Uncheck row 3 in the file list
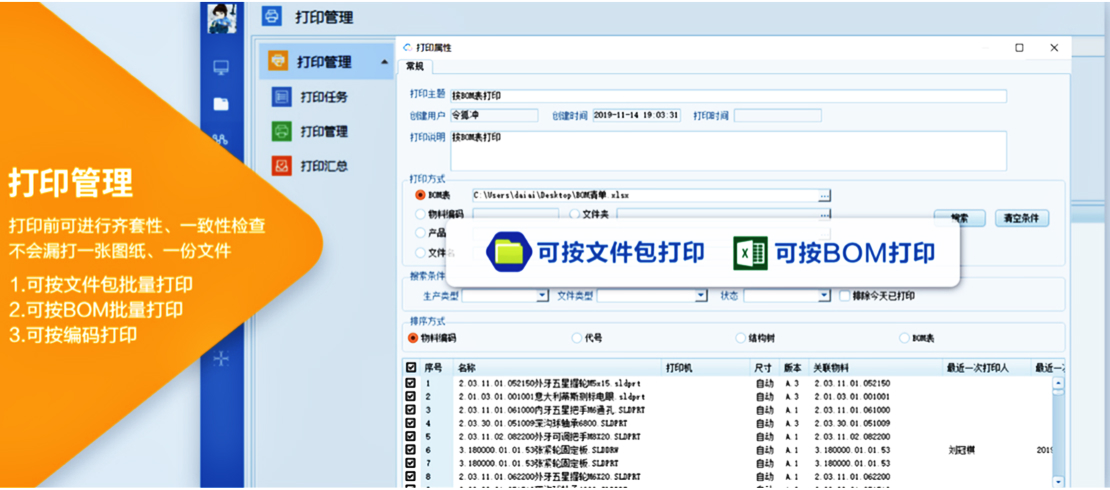The width and height of the screenshot is (1110, 490). click(x=411, y=410)
